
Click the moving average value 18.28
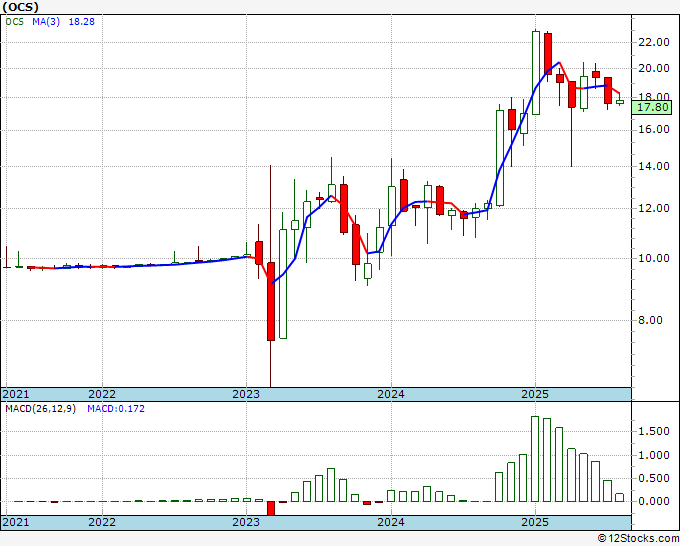click(x=82, y=22)
